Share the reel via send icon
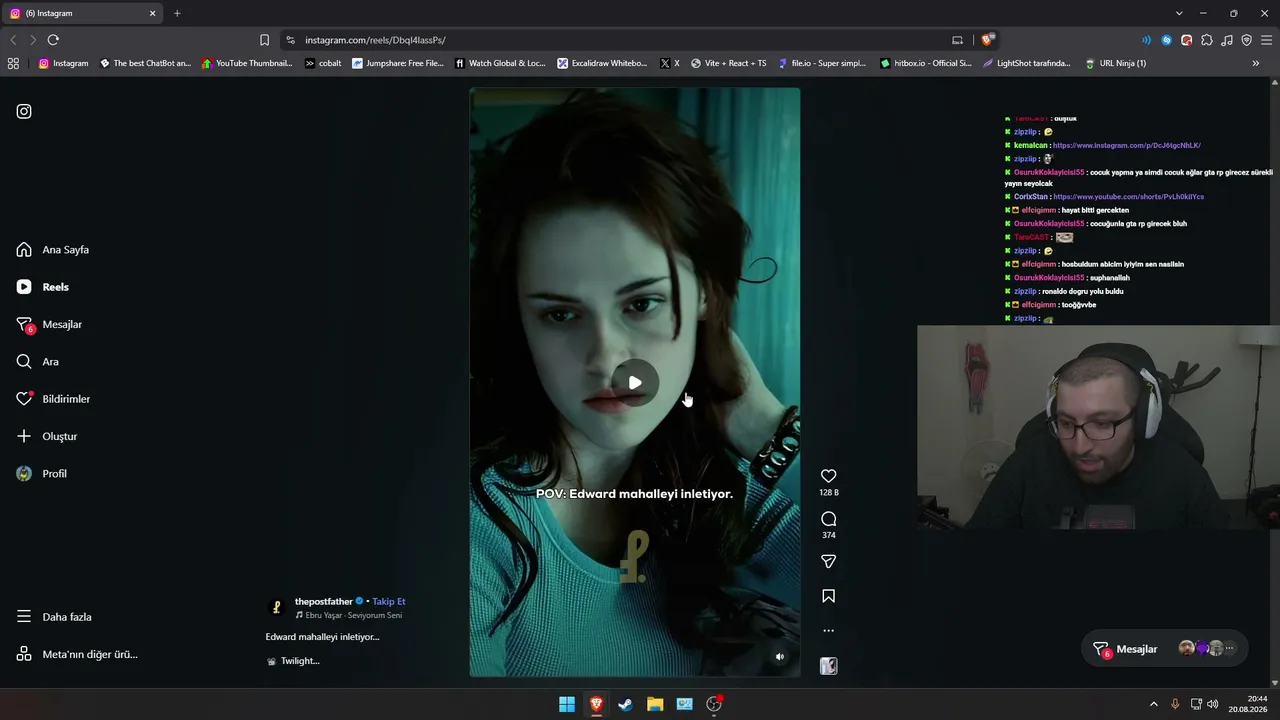This screenshot has height=720, width=1280. click(829, 562)
